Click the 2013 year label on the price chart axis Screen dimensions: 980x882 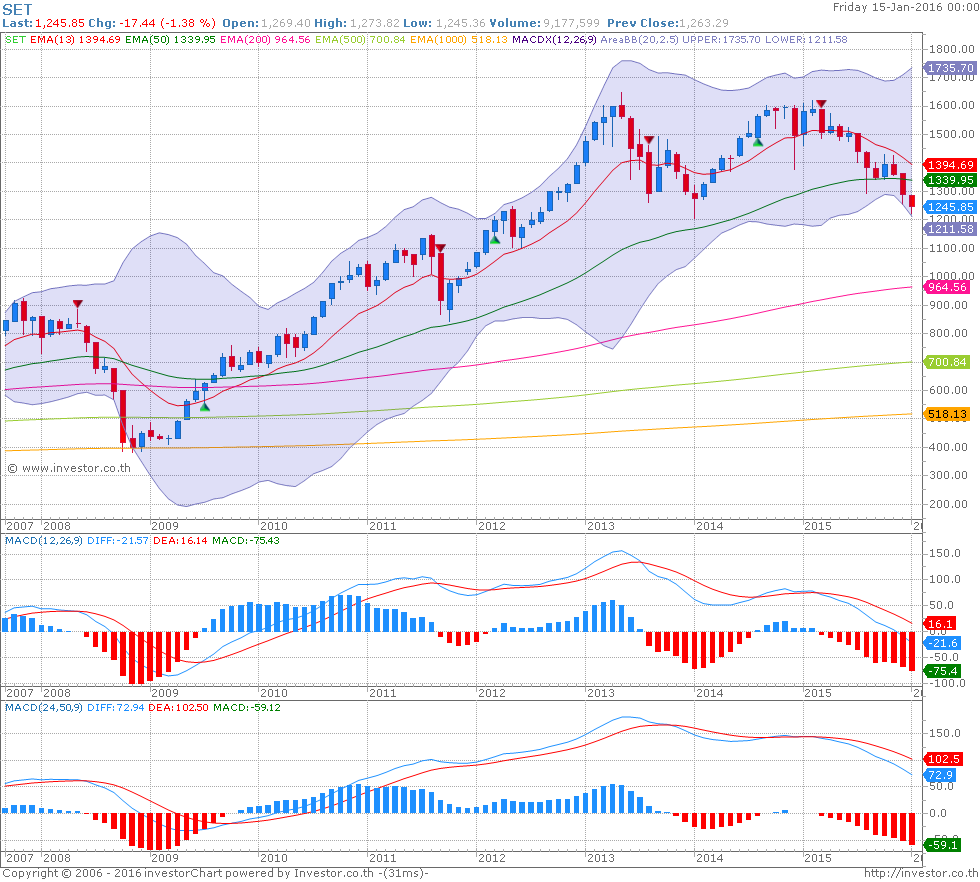[x=601, y=526]
